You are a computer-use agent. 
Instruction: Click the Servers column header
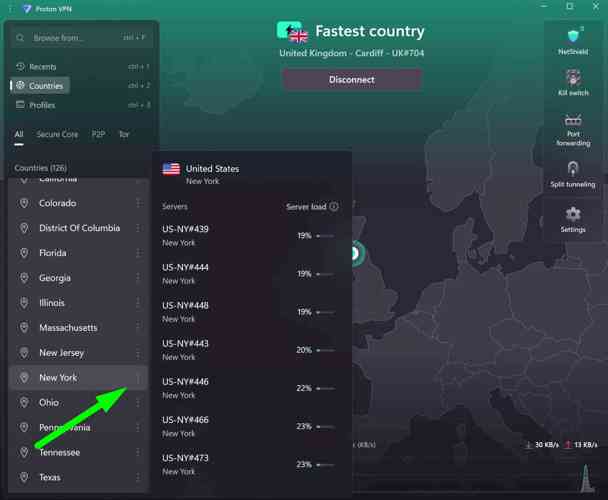174,207
